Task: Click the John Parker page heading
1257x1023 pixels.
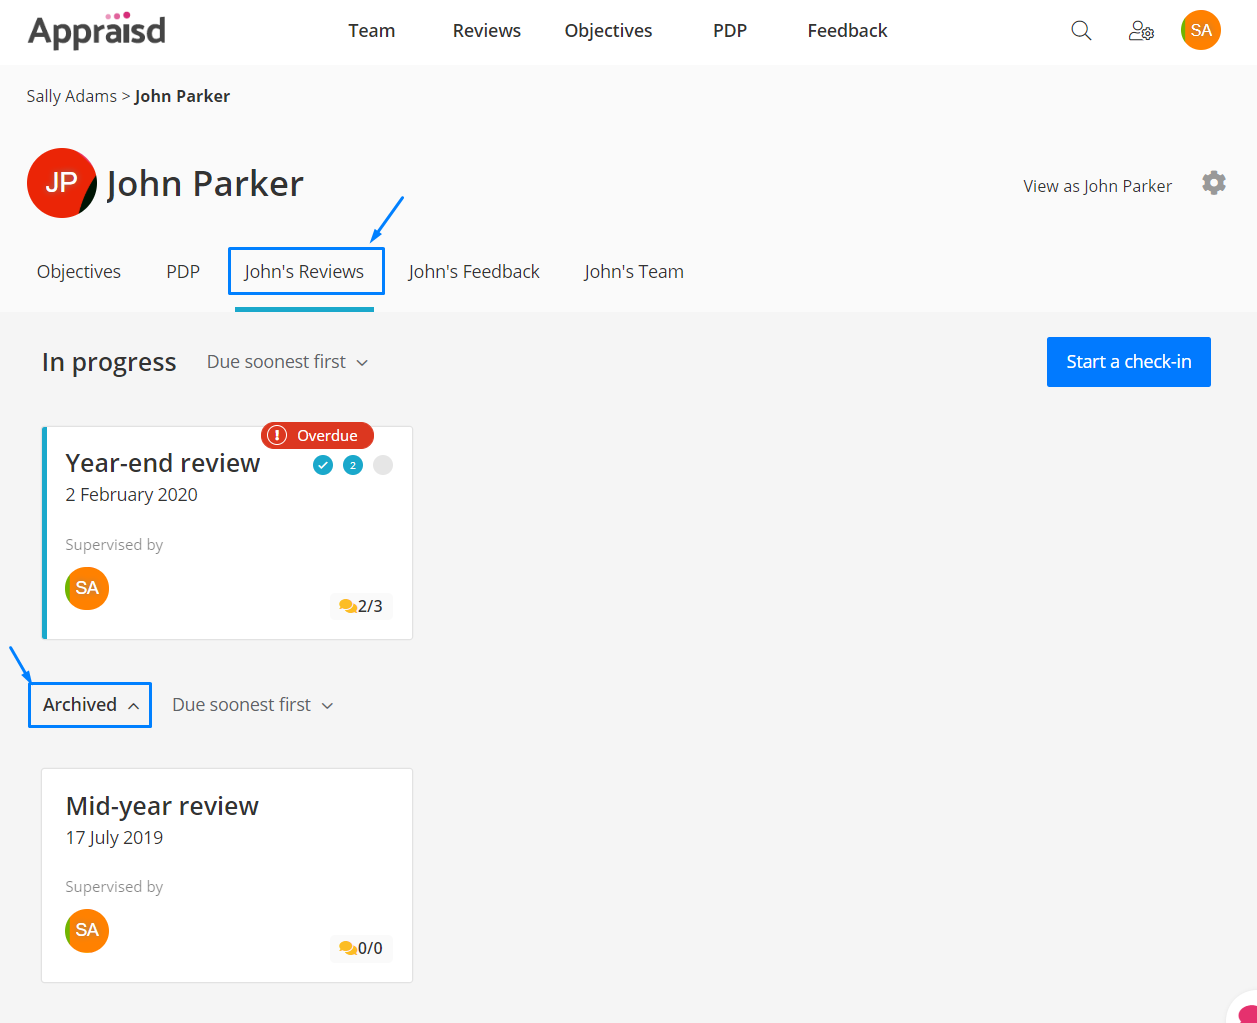Action: pos(205,184)
